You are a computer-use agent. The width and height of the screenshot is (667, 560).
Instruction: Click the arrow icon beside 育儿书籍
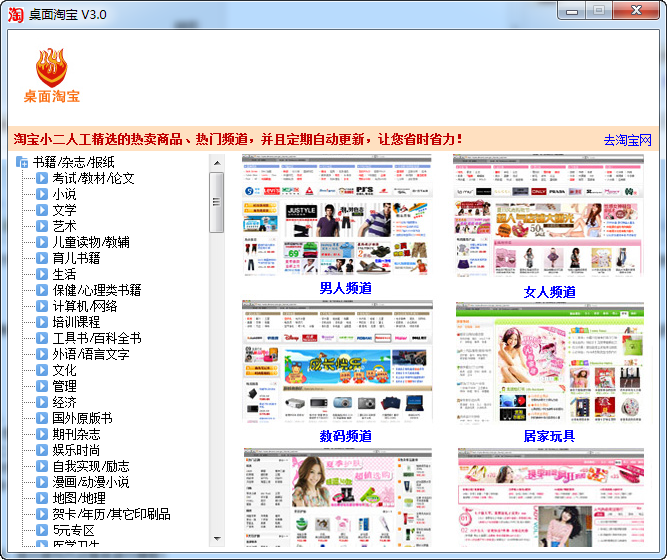coord(42,258)
